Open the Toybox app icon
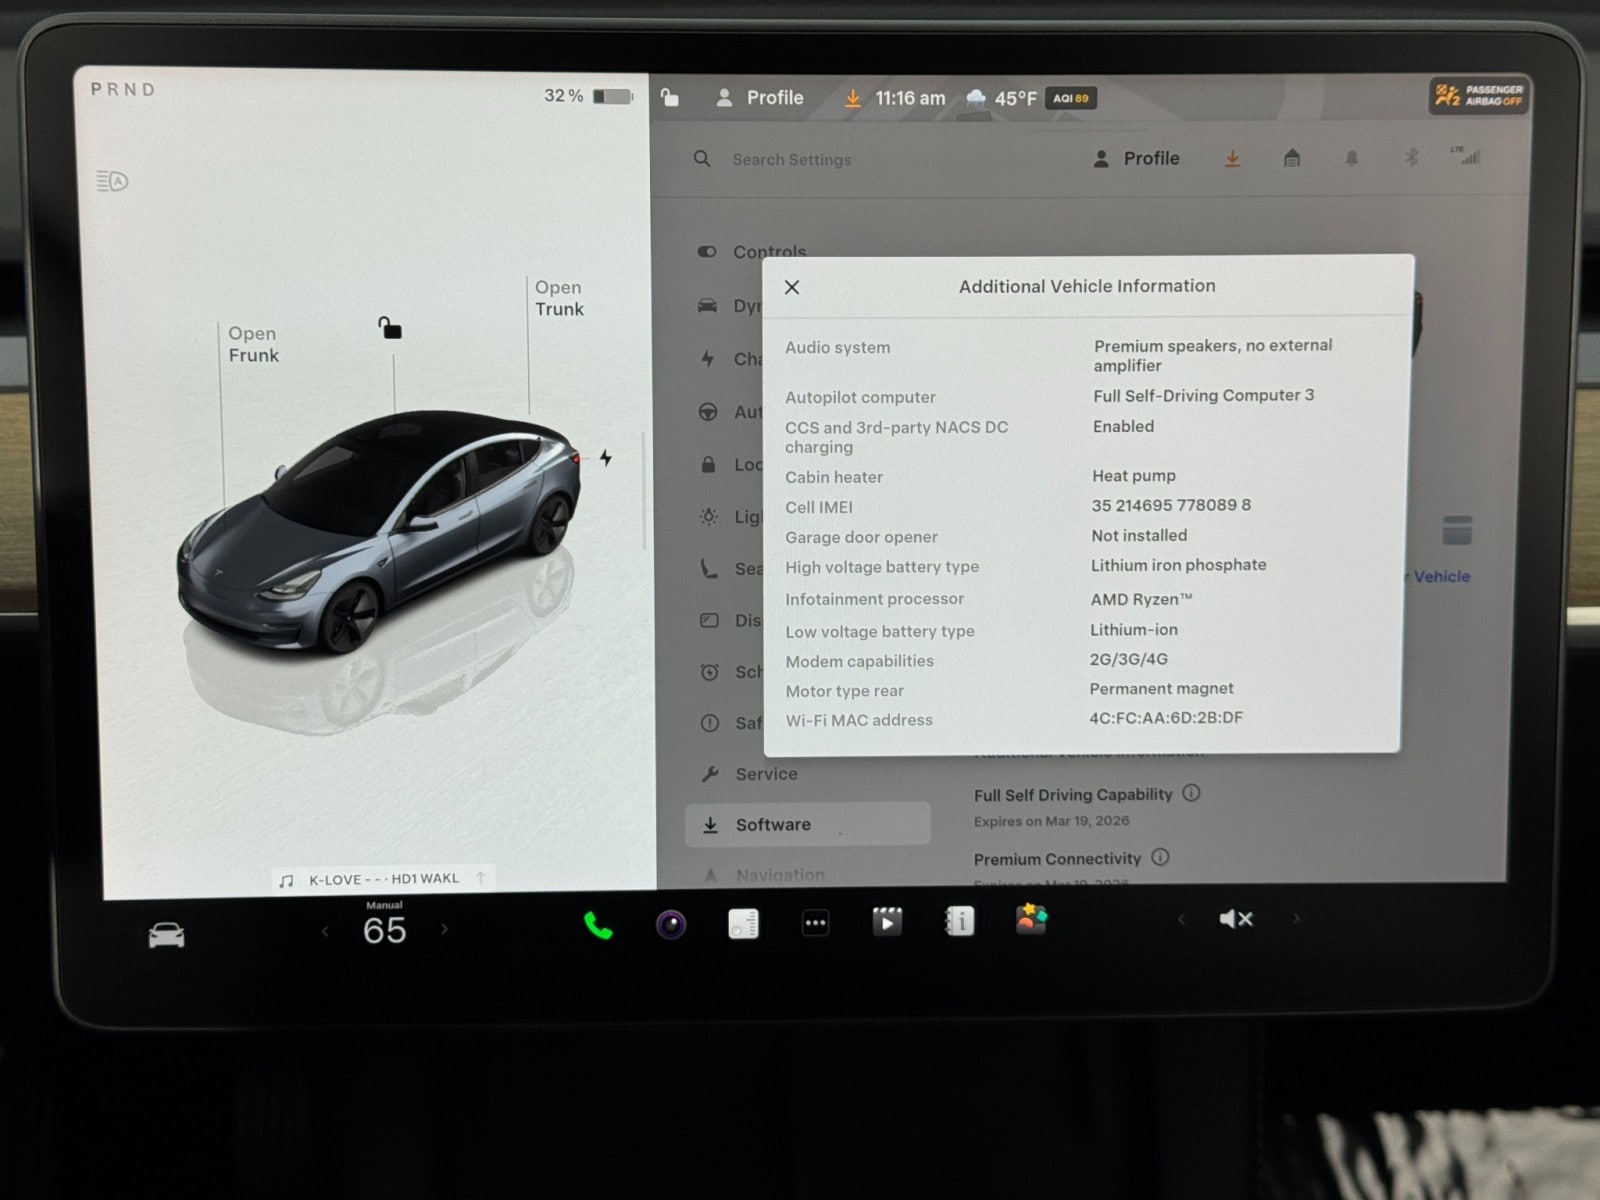 click(1031, 919)
